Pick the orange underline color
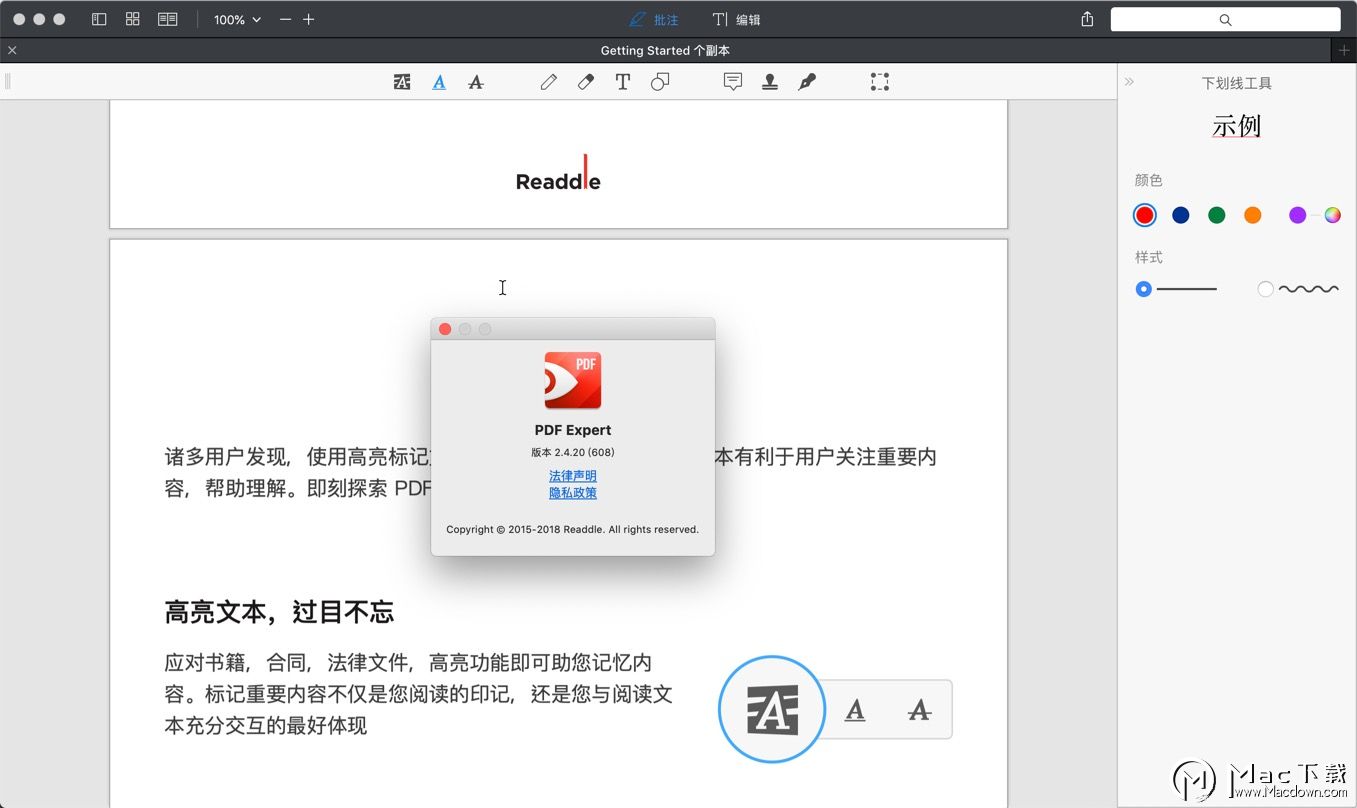 click(x=1253, y=215)
